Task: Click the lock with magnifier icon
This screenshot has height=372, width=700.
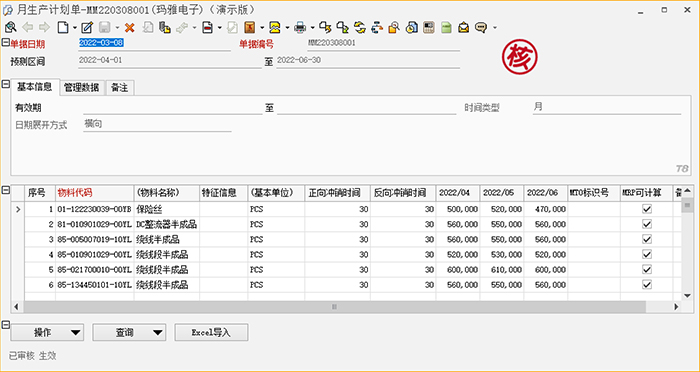Action: (x=394, y=28)
